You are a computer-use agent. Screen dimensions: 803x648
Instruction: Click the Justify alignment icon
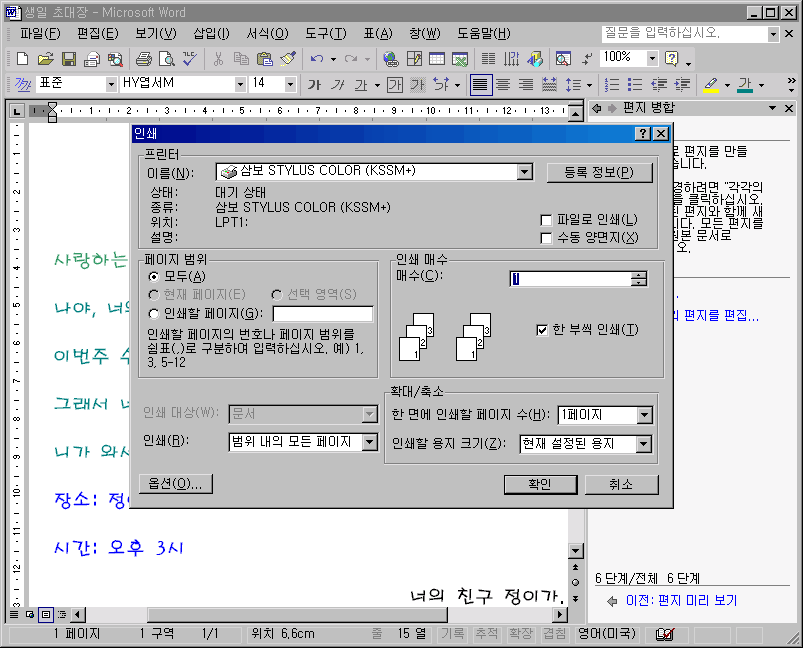(480, 84)
